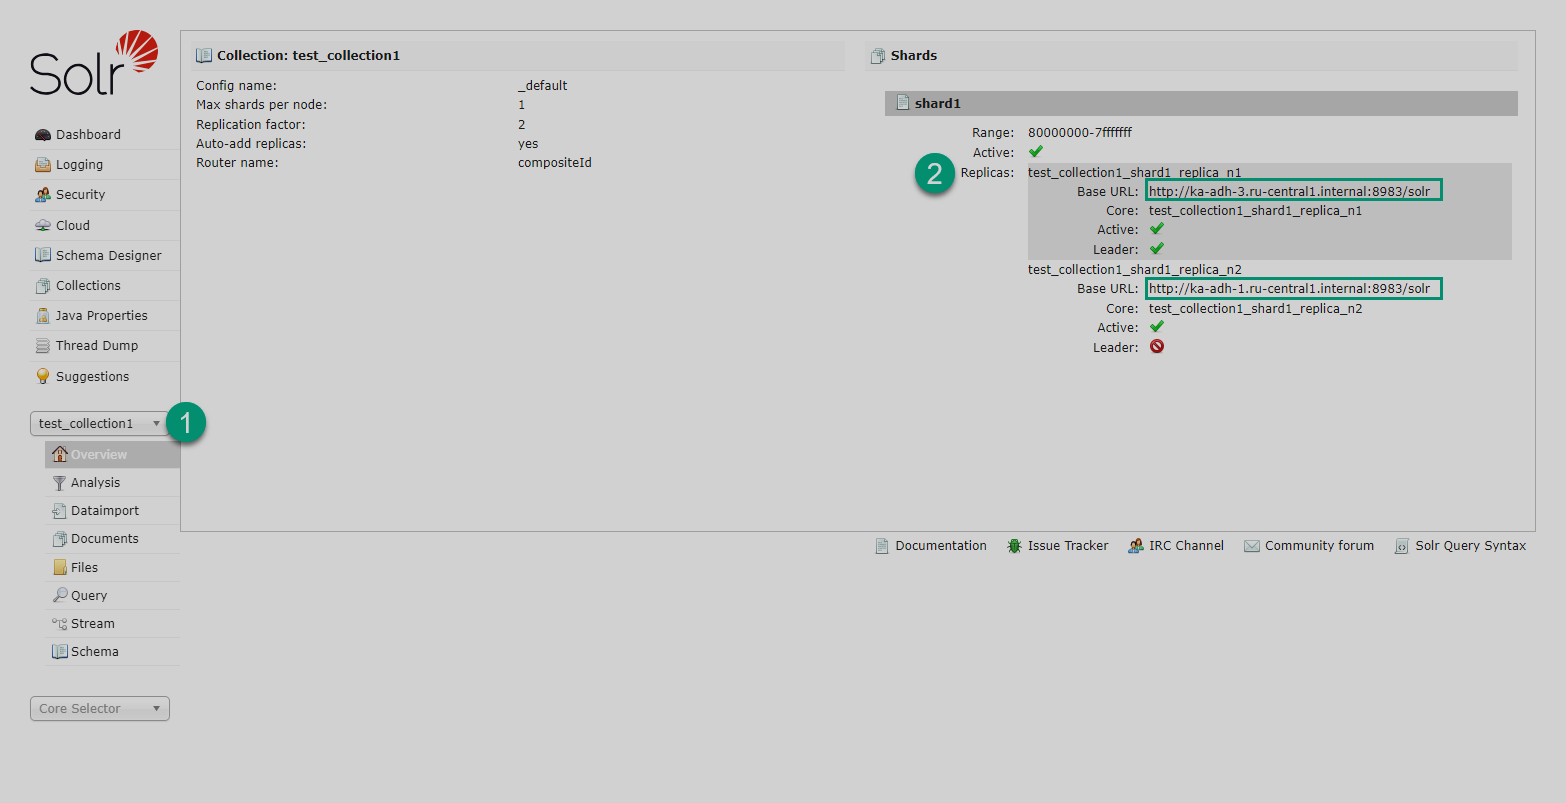Viewport: 1566px width, 803px height.
Task: Click the IRC Channel icon
Action: tap(1136, 546)
